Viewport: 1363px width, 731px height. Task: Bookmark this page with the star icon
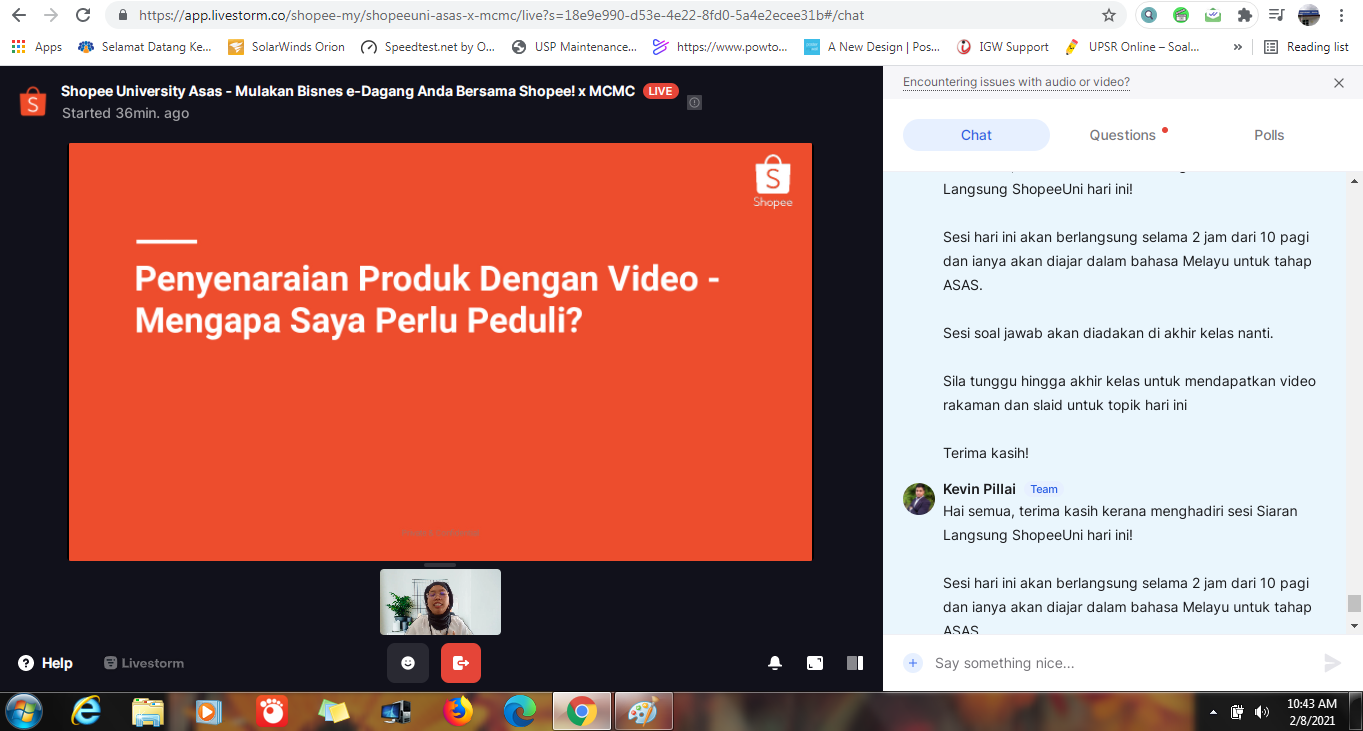click(x=1109, y=15)
